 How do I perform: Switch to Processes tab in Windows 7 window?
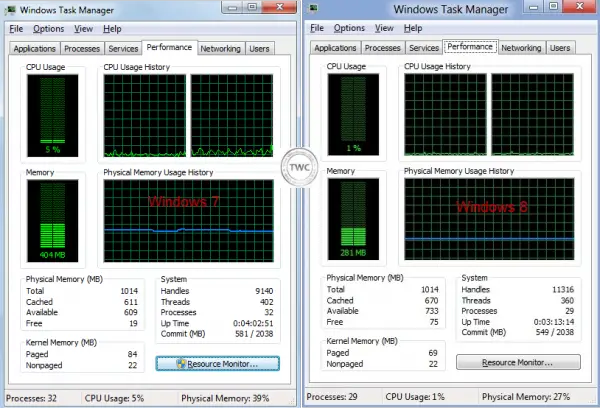(82, 49)
